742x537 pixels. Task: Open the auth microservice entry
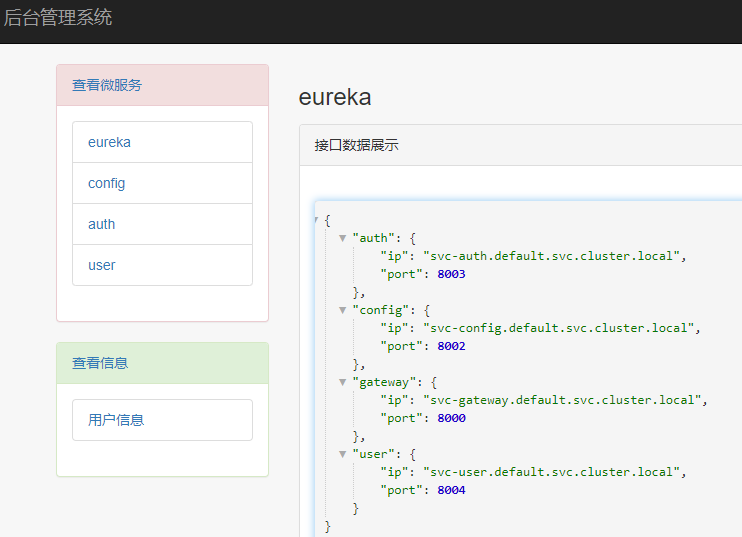point(162,224)
